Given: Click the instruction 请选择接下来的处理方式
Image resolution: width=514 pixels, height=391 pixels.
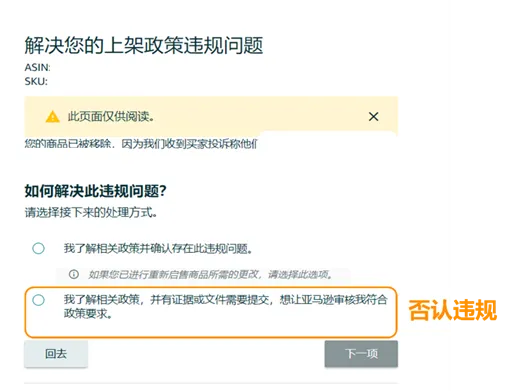Looking at the screenshot, I should point(91,212).
